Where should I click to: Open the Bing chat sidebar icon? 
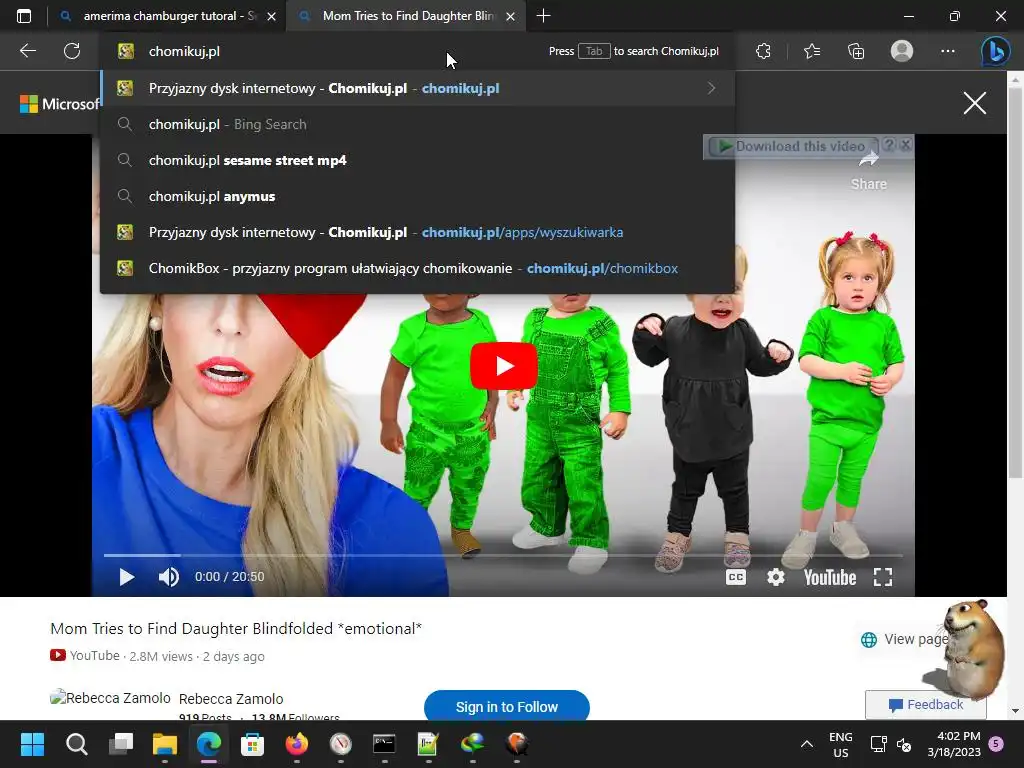click(x=996, y=51)
